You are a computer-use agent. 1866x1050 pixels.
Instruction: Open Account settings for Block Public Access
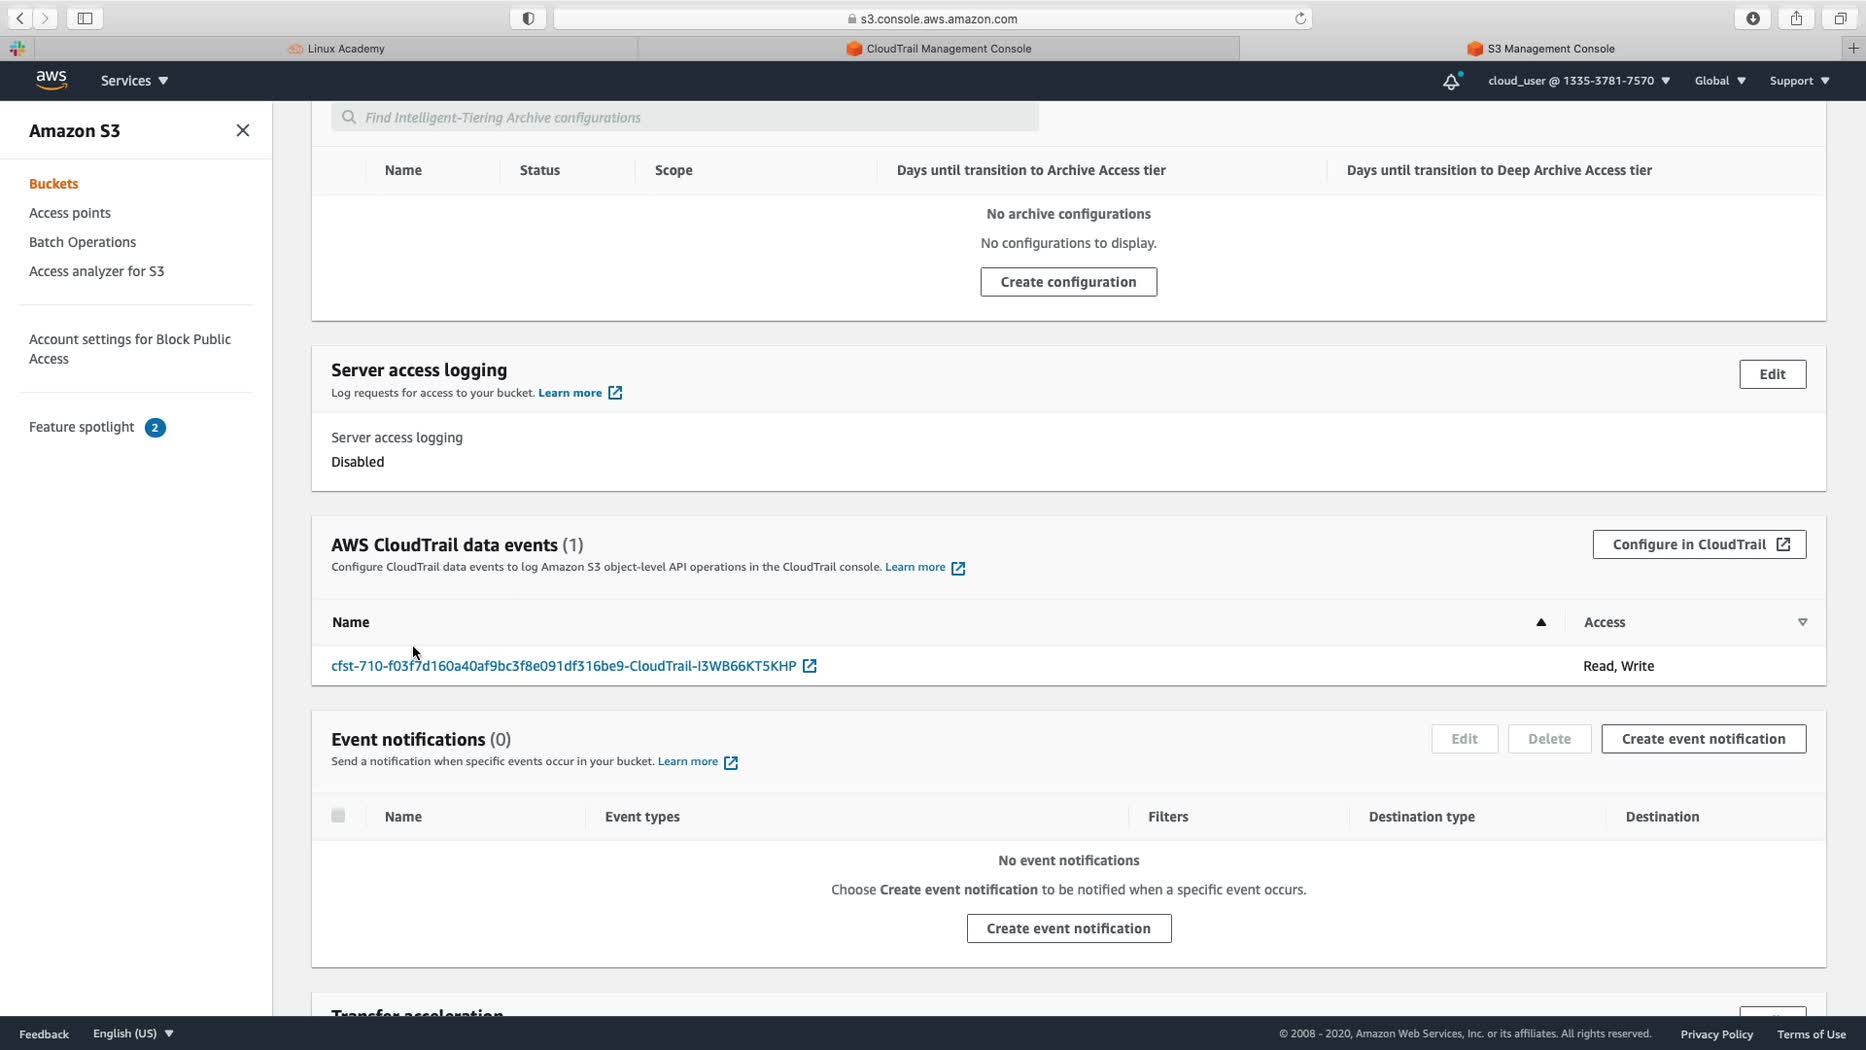pos(130,349)
